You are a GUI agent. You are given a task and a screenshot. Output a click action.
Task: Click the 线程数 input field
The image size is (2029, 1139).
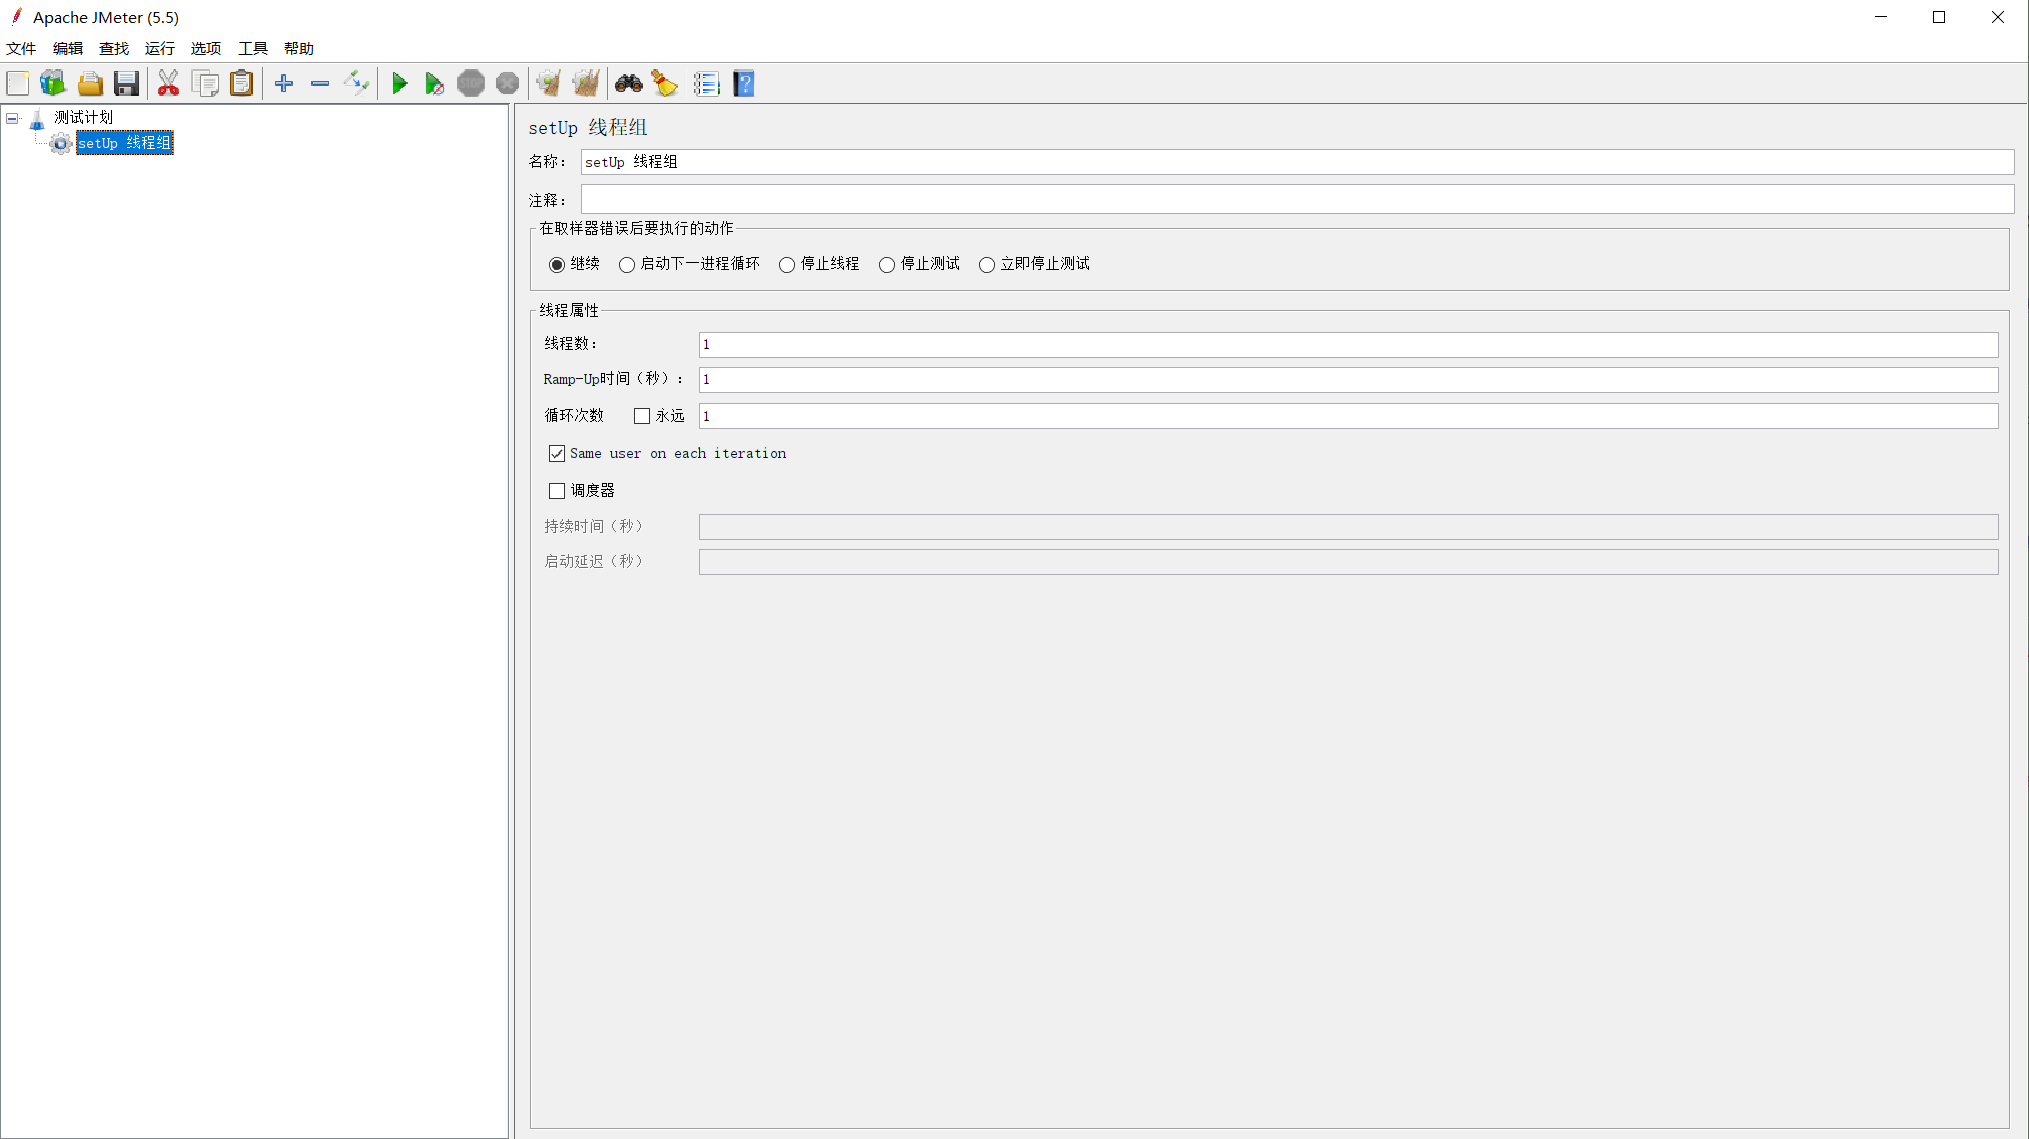(1347, 345)
